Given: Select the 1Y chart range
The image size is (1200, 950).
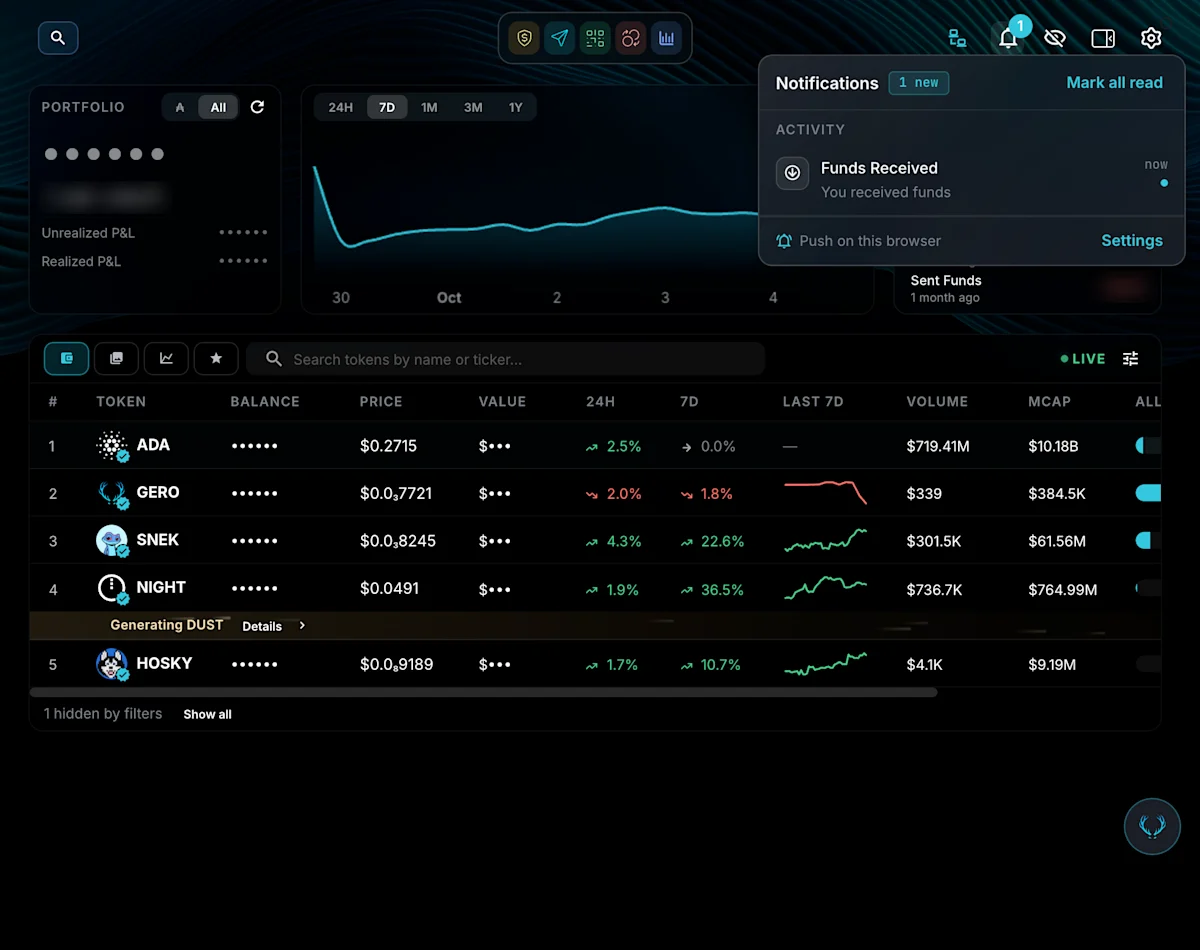Looking at the screenshot, I should click(516, 107).
